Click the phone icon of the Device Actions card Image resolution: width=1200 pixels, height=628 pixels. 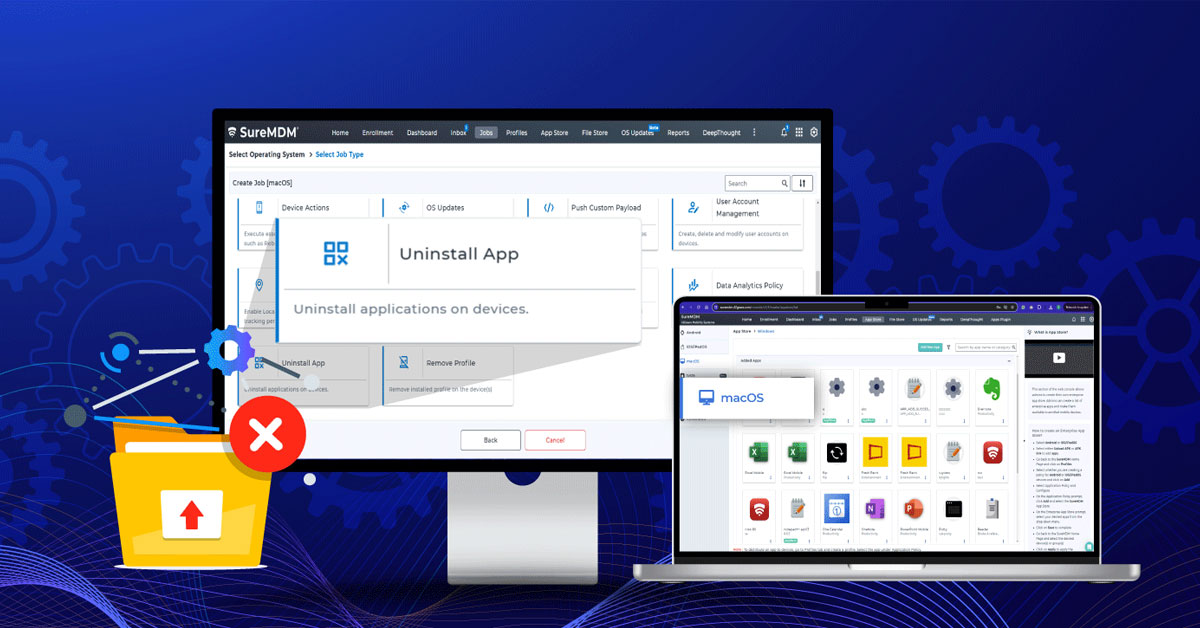259,208
